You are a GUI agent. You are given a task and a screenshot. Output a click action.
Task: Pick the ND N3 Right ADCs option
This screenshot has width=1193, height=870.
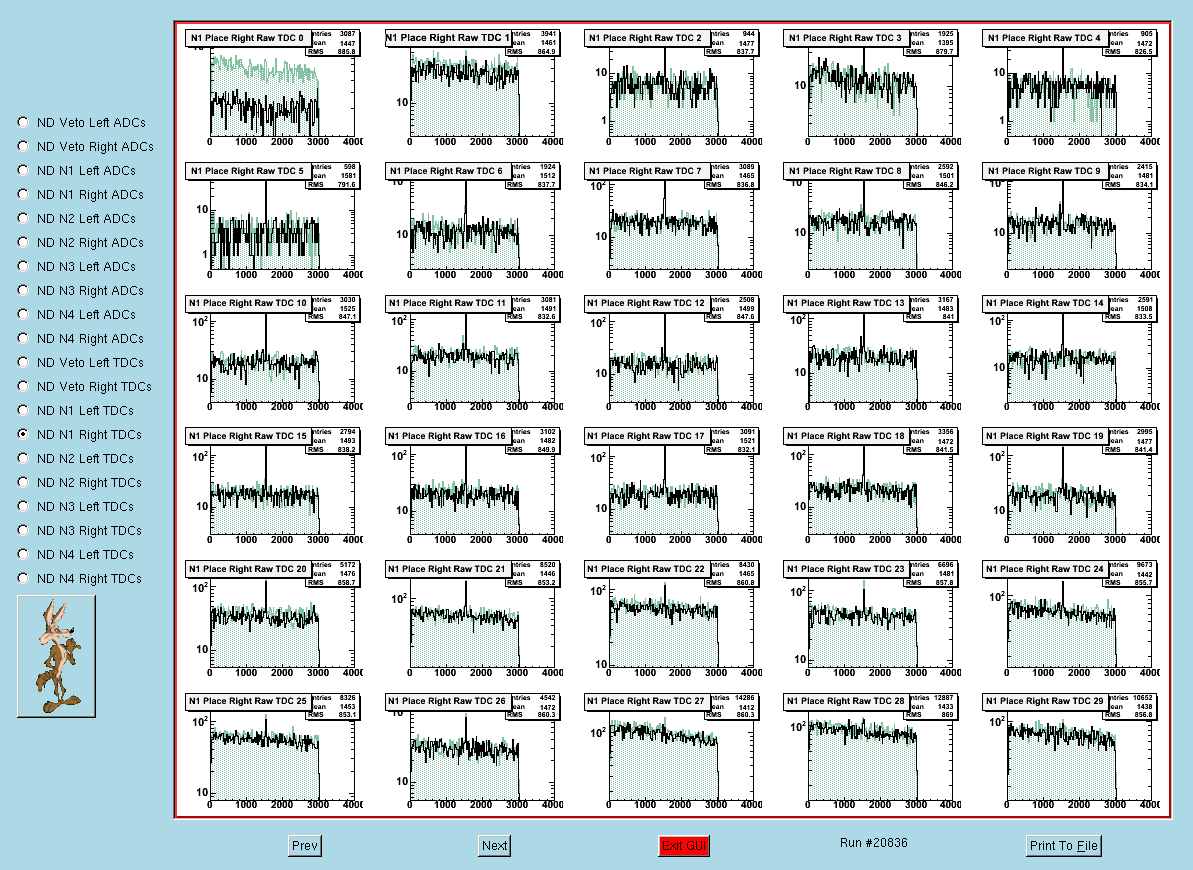pyautogui.click(x=23, y=290)
